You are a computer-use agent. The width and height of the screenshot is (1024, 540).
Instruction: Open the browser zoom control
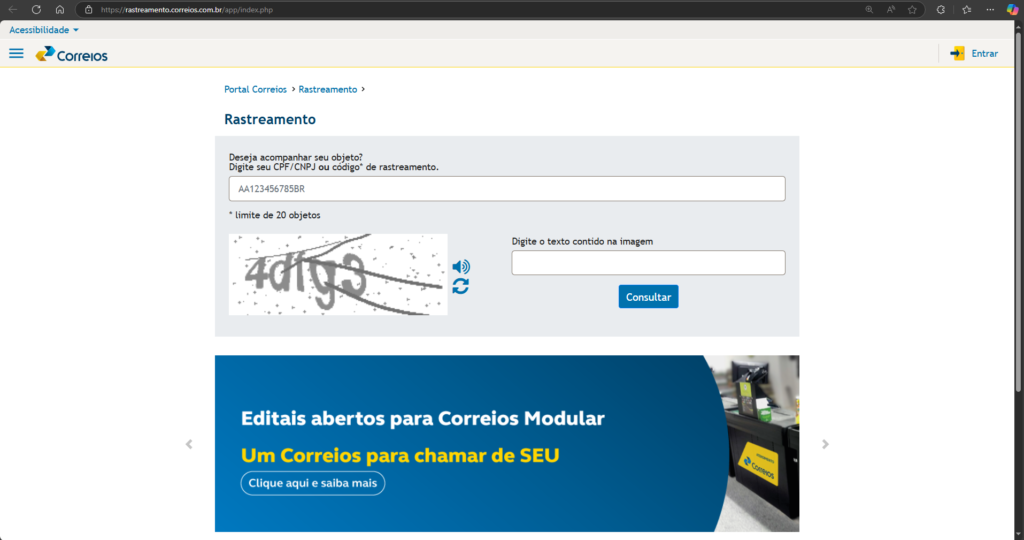coord(869,10)
